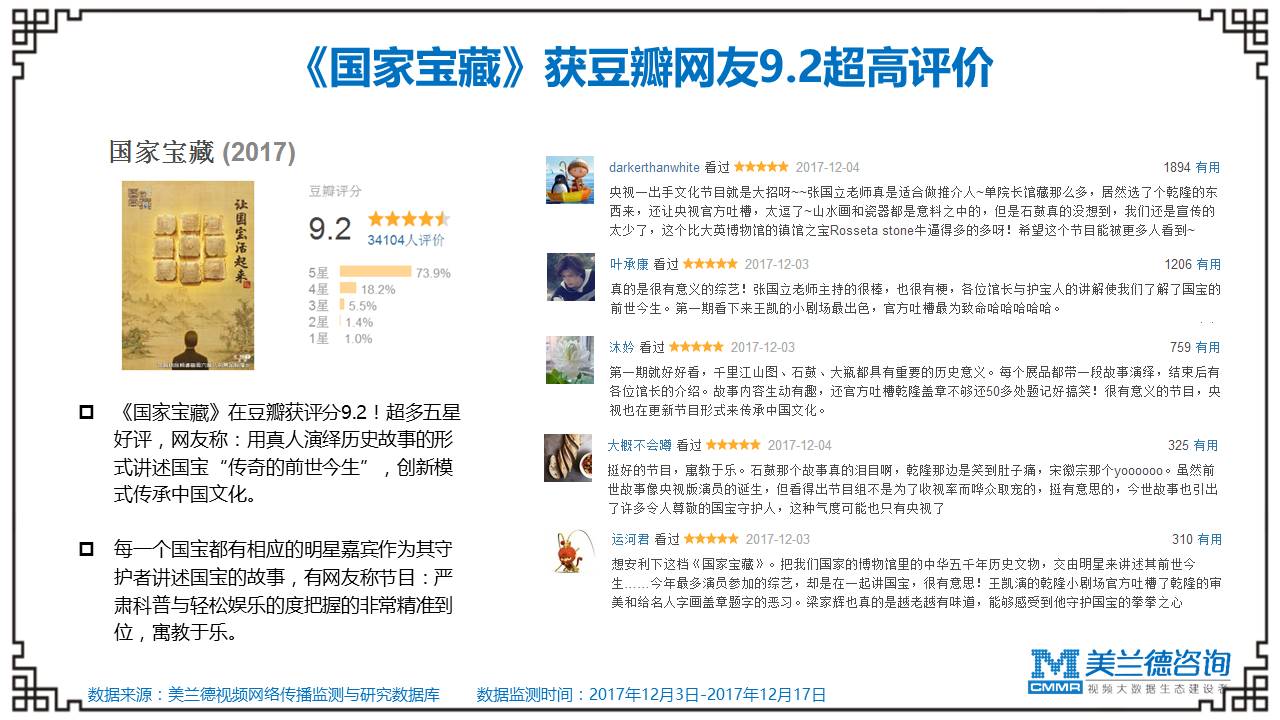
Task: Click star rating in 运河君's review
Action: click(x=712, y=539)
